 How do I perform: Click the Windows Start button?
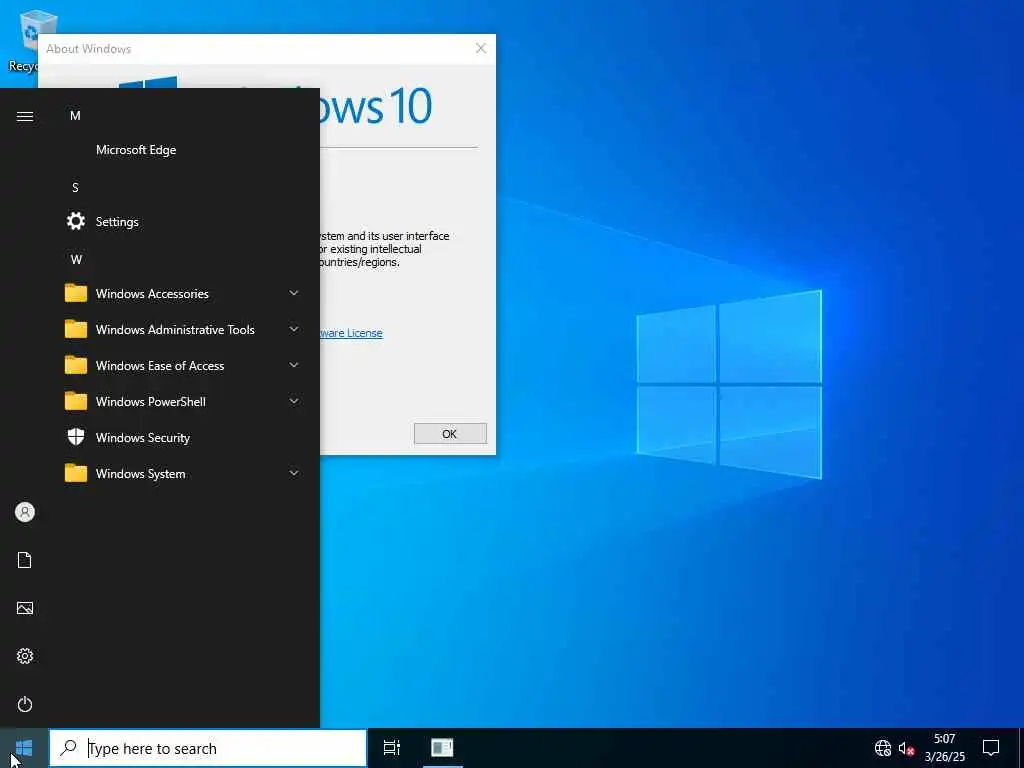[x=24, y=748]
